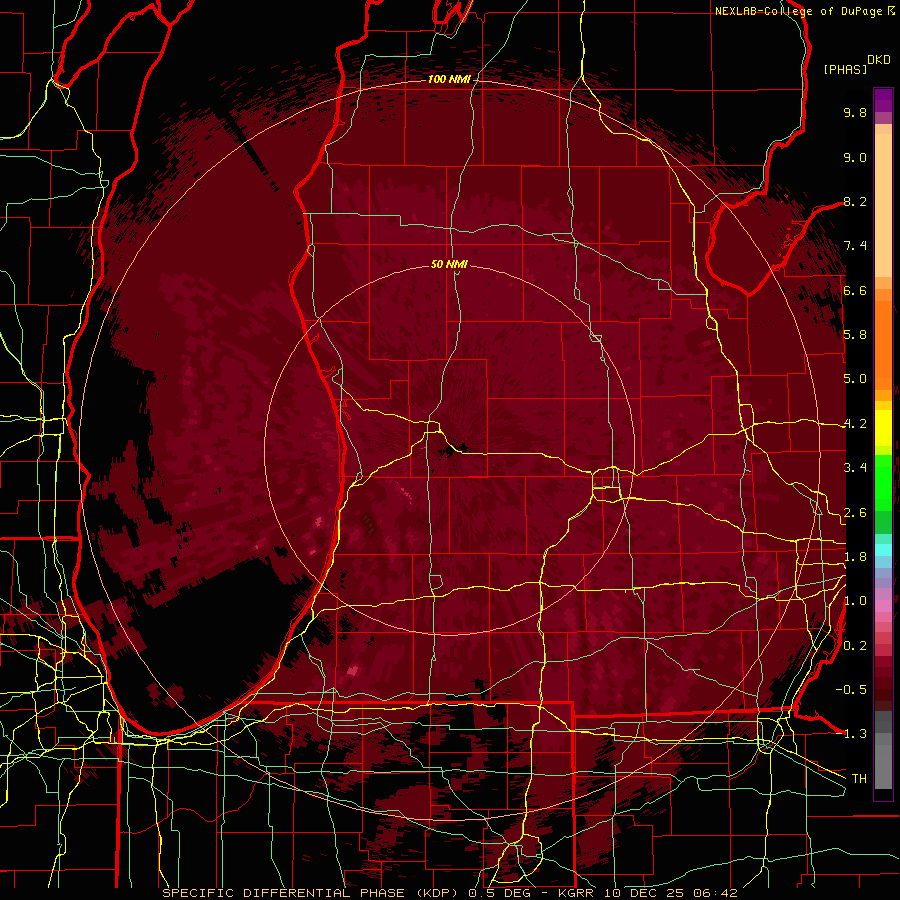Click the TH threshold label on the scale
Image resolution: width=900 pixels, height=900 pixels.
pos(859,778)
